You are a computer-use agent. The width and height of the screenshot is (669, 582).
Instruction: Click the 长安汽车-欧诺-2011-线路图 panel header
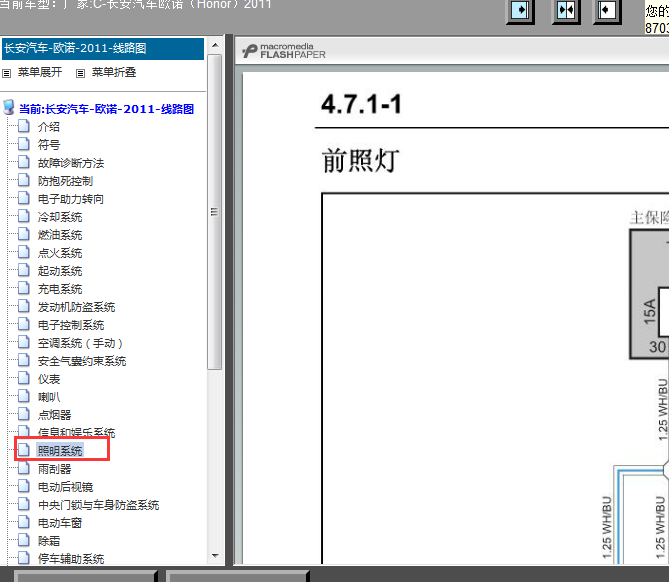pyautogui.click(x=103, y=48)
